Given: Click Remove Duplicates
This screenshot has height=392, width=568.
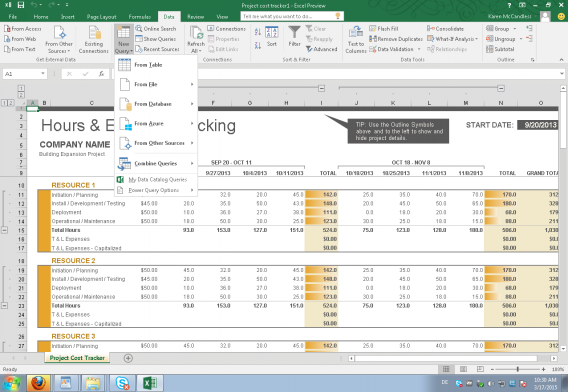Looking at the screenshot, I should 396,39.
